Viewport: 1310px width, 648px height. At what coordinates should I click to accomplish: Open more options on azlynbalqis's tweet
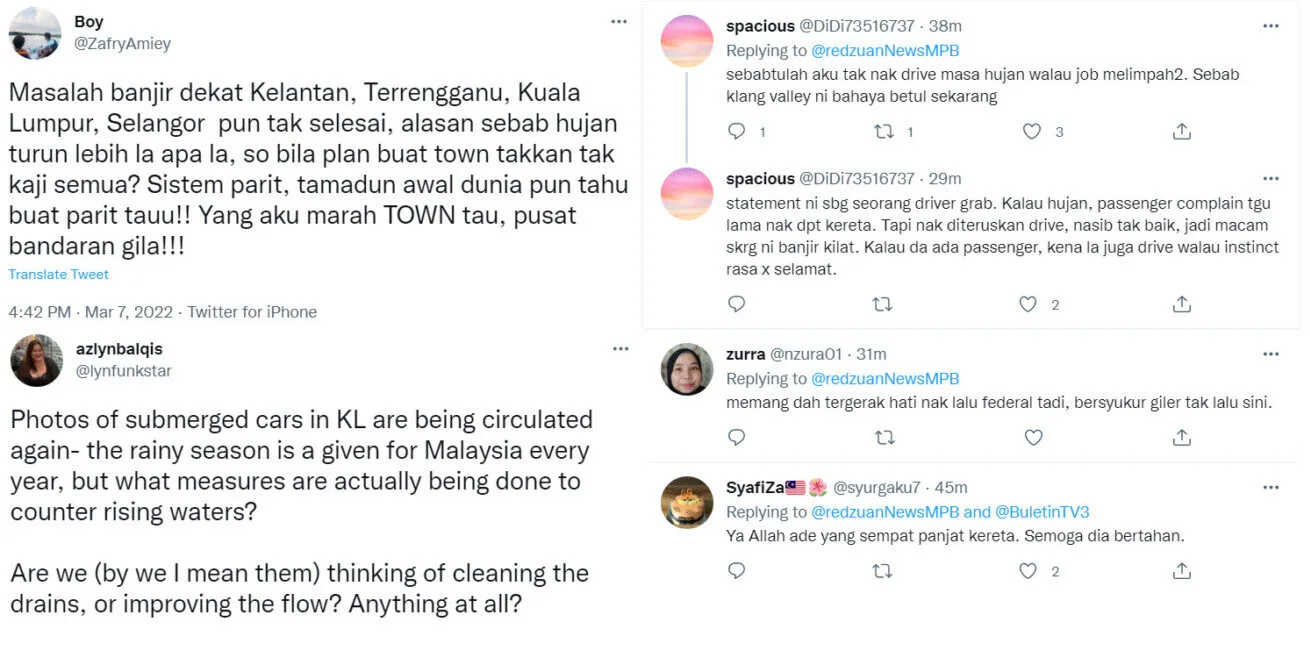(621, 348)
